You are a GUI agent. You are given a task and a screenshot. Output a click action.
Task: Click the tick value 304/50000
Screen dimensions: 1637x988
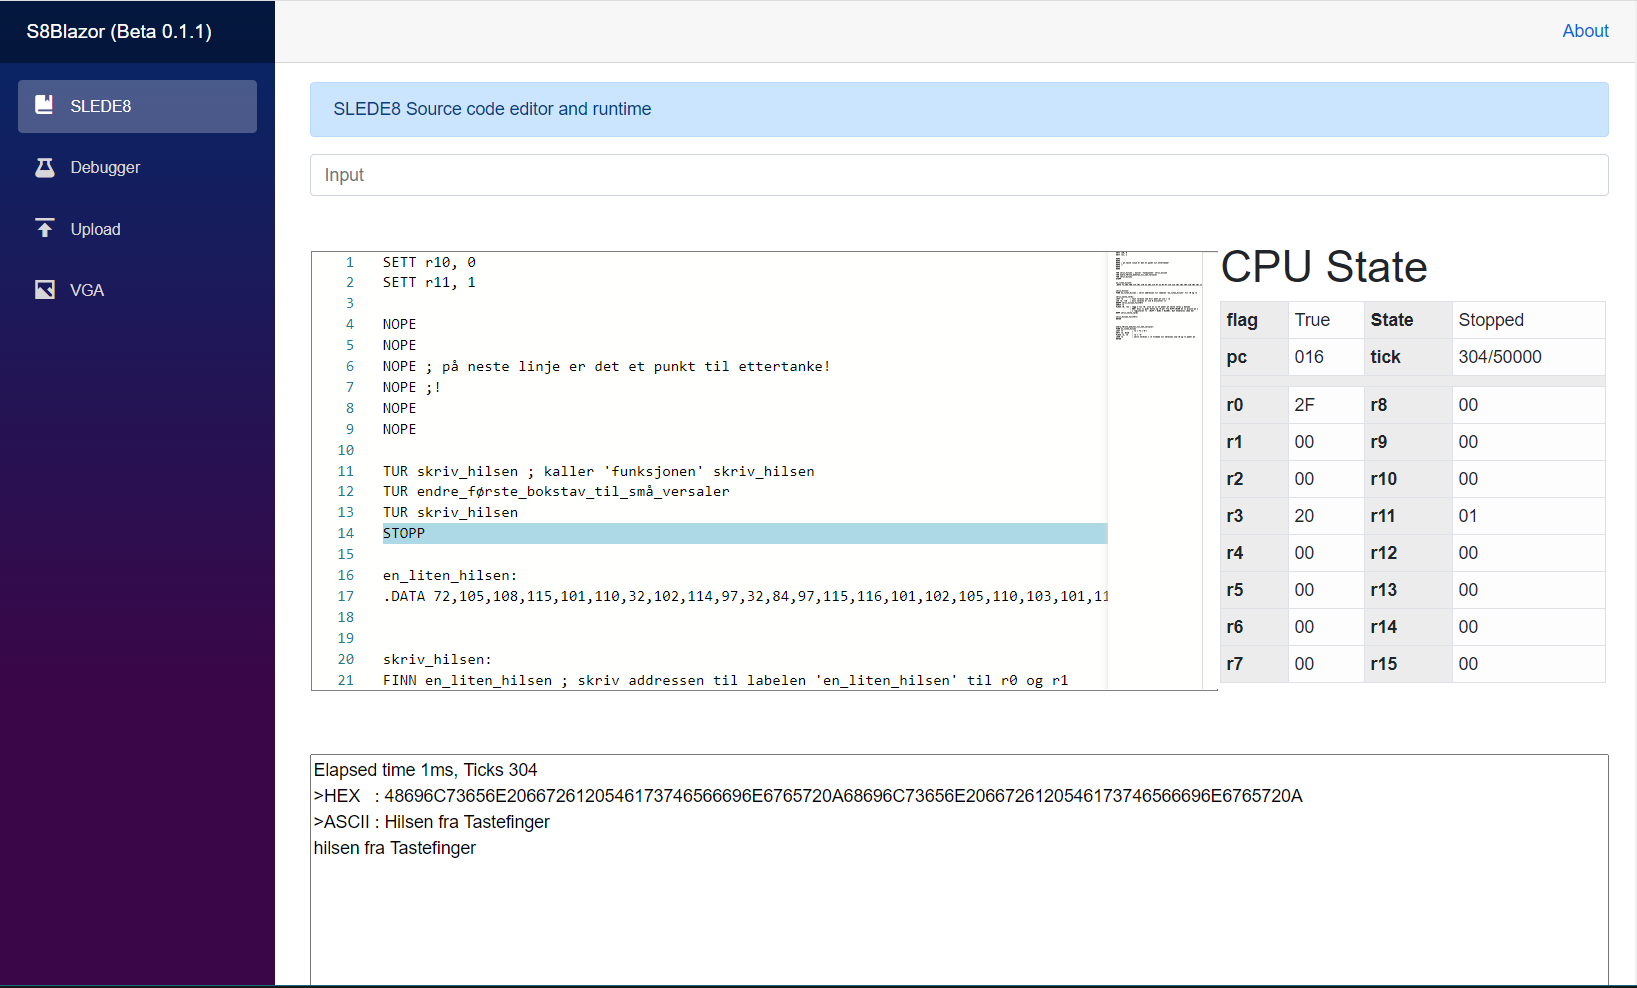1500,357
